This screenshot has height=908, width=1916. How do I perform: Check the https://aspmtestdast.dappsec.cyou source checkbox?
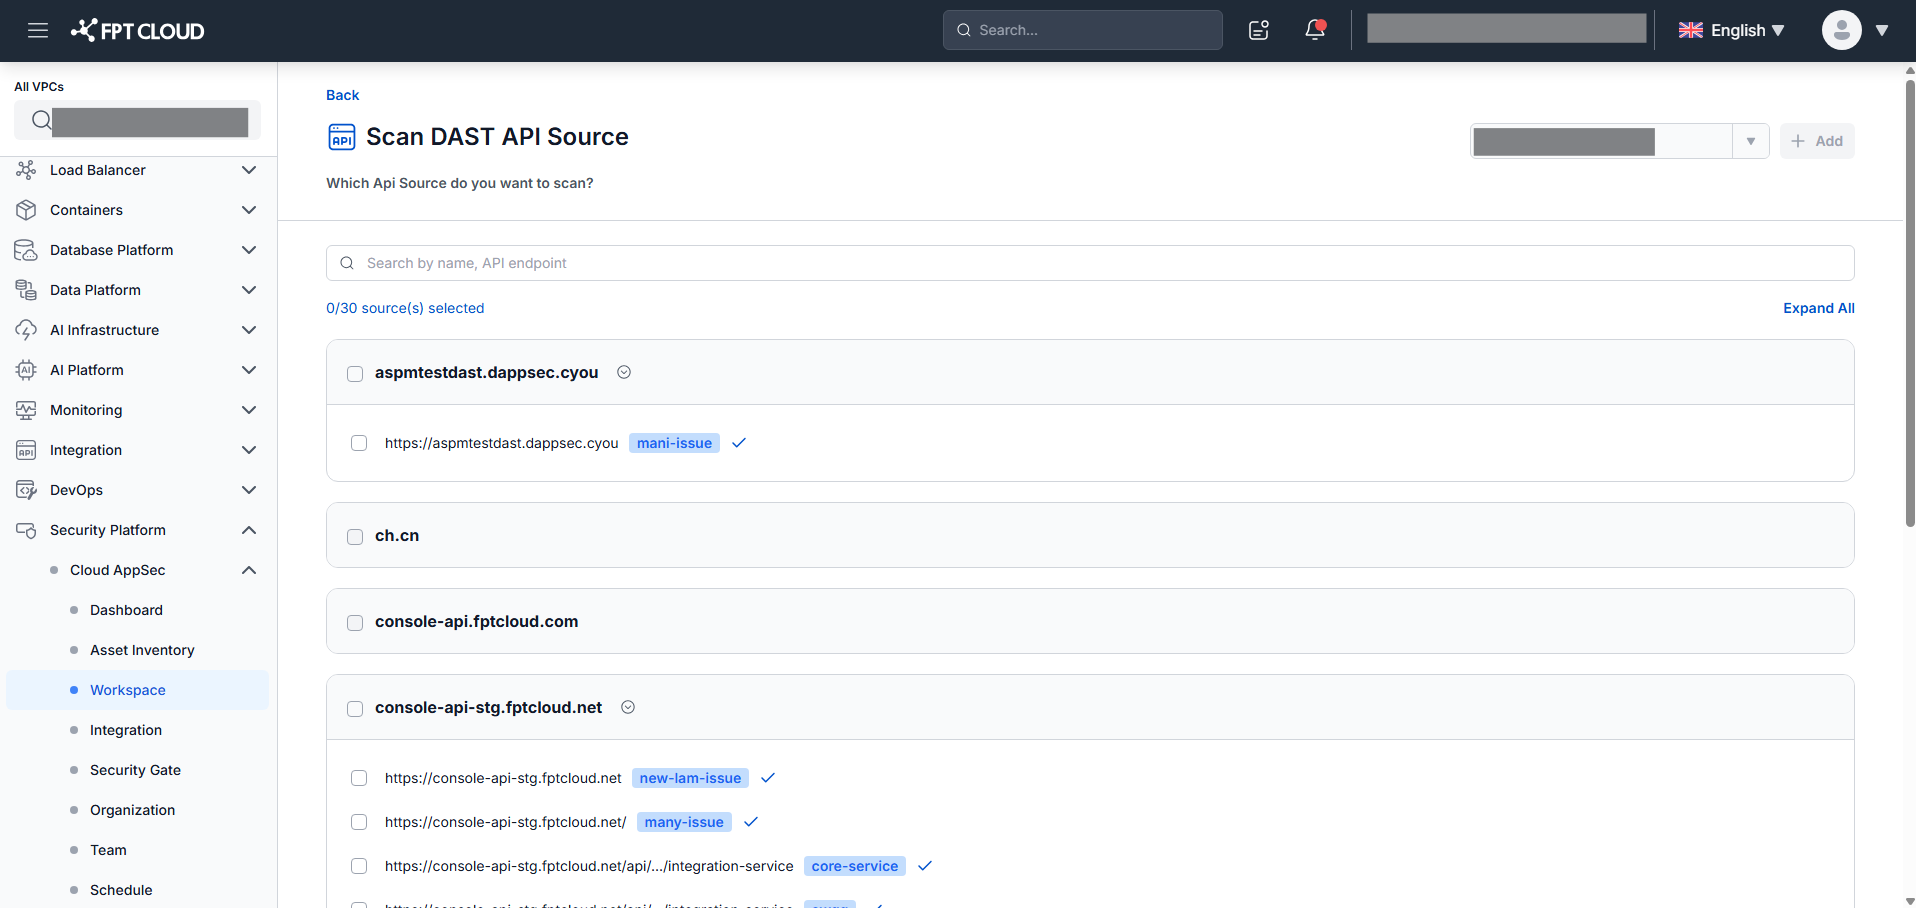tap(359, 443)
